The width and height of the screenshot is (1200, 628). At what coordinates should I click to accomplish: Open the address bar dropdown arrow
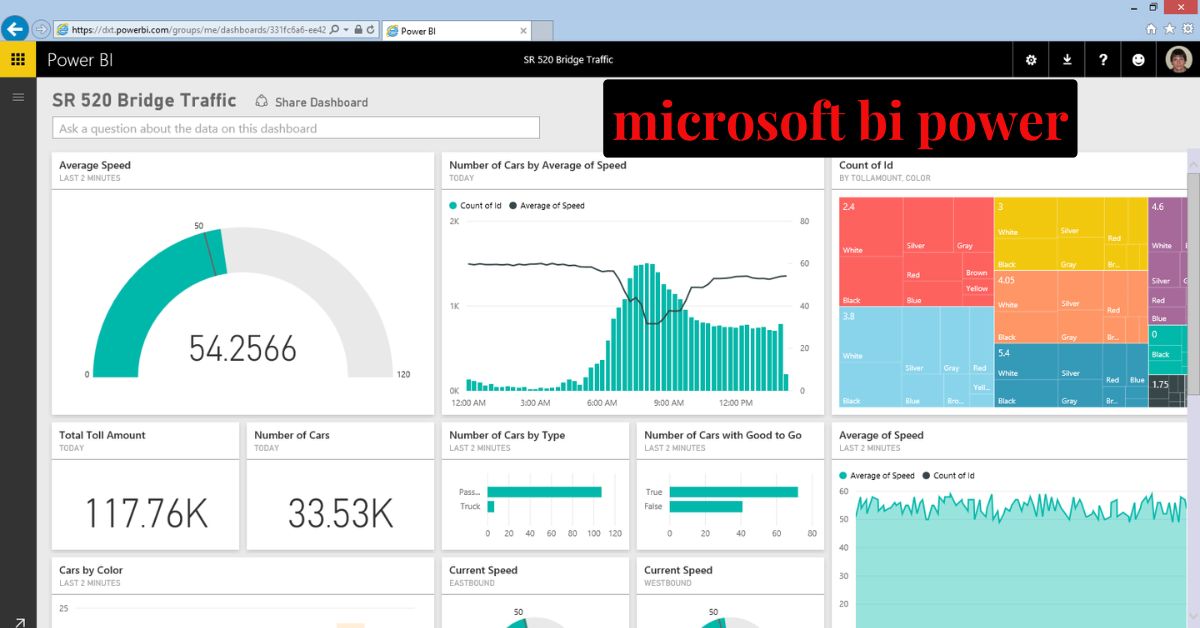point(346,30)
